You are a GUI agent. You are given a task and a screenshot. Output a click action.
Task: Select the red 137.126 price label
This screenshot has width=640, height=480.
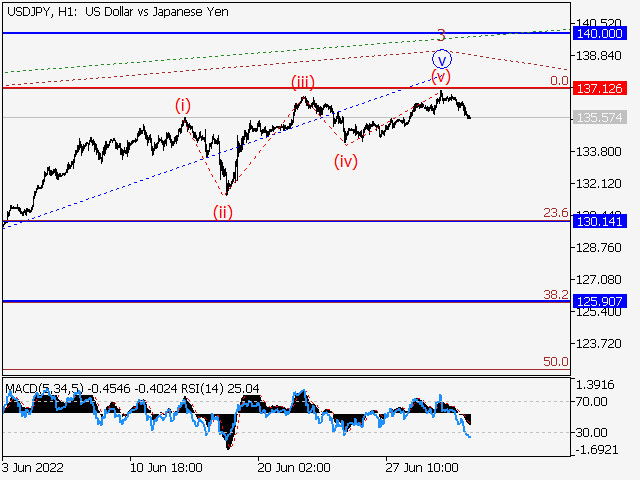pyautogui.click(x=600, y=88)
